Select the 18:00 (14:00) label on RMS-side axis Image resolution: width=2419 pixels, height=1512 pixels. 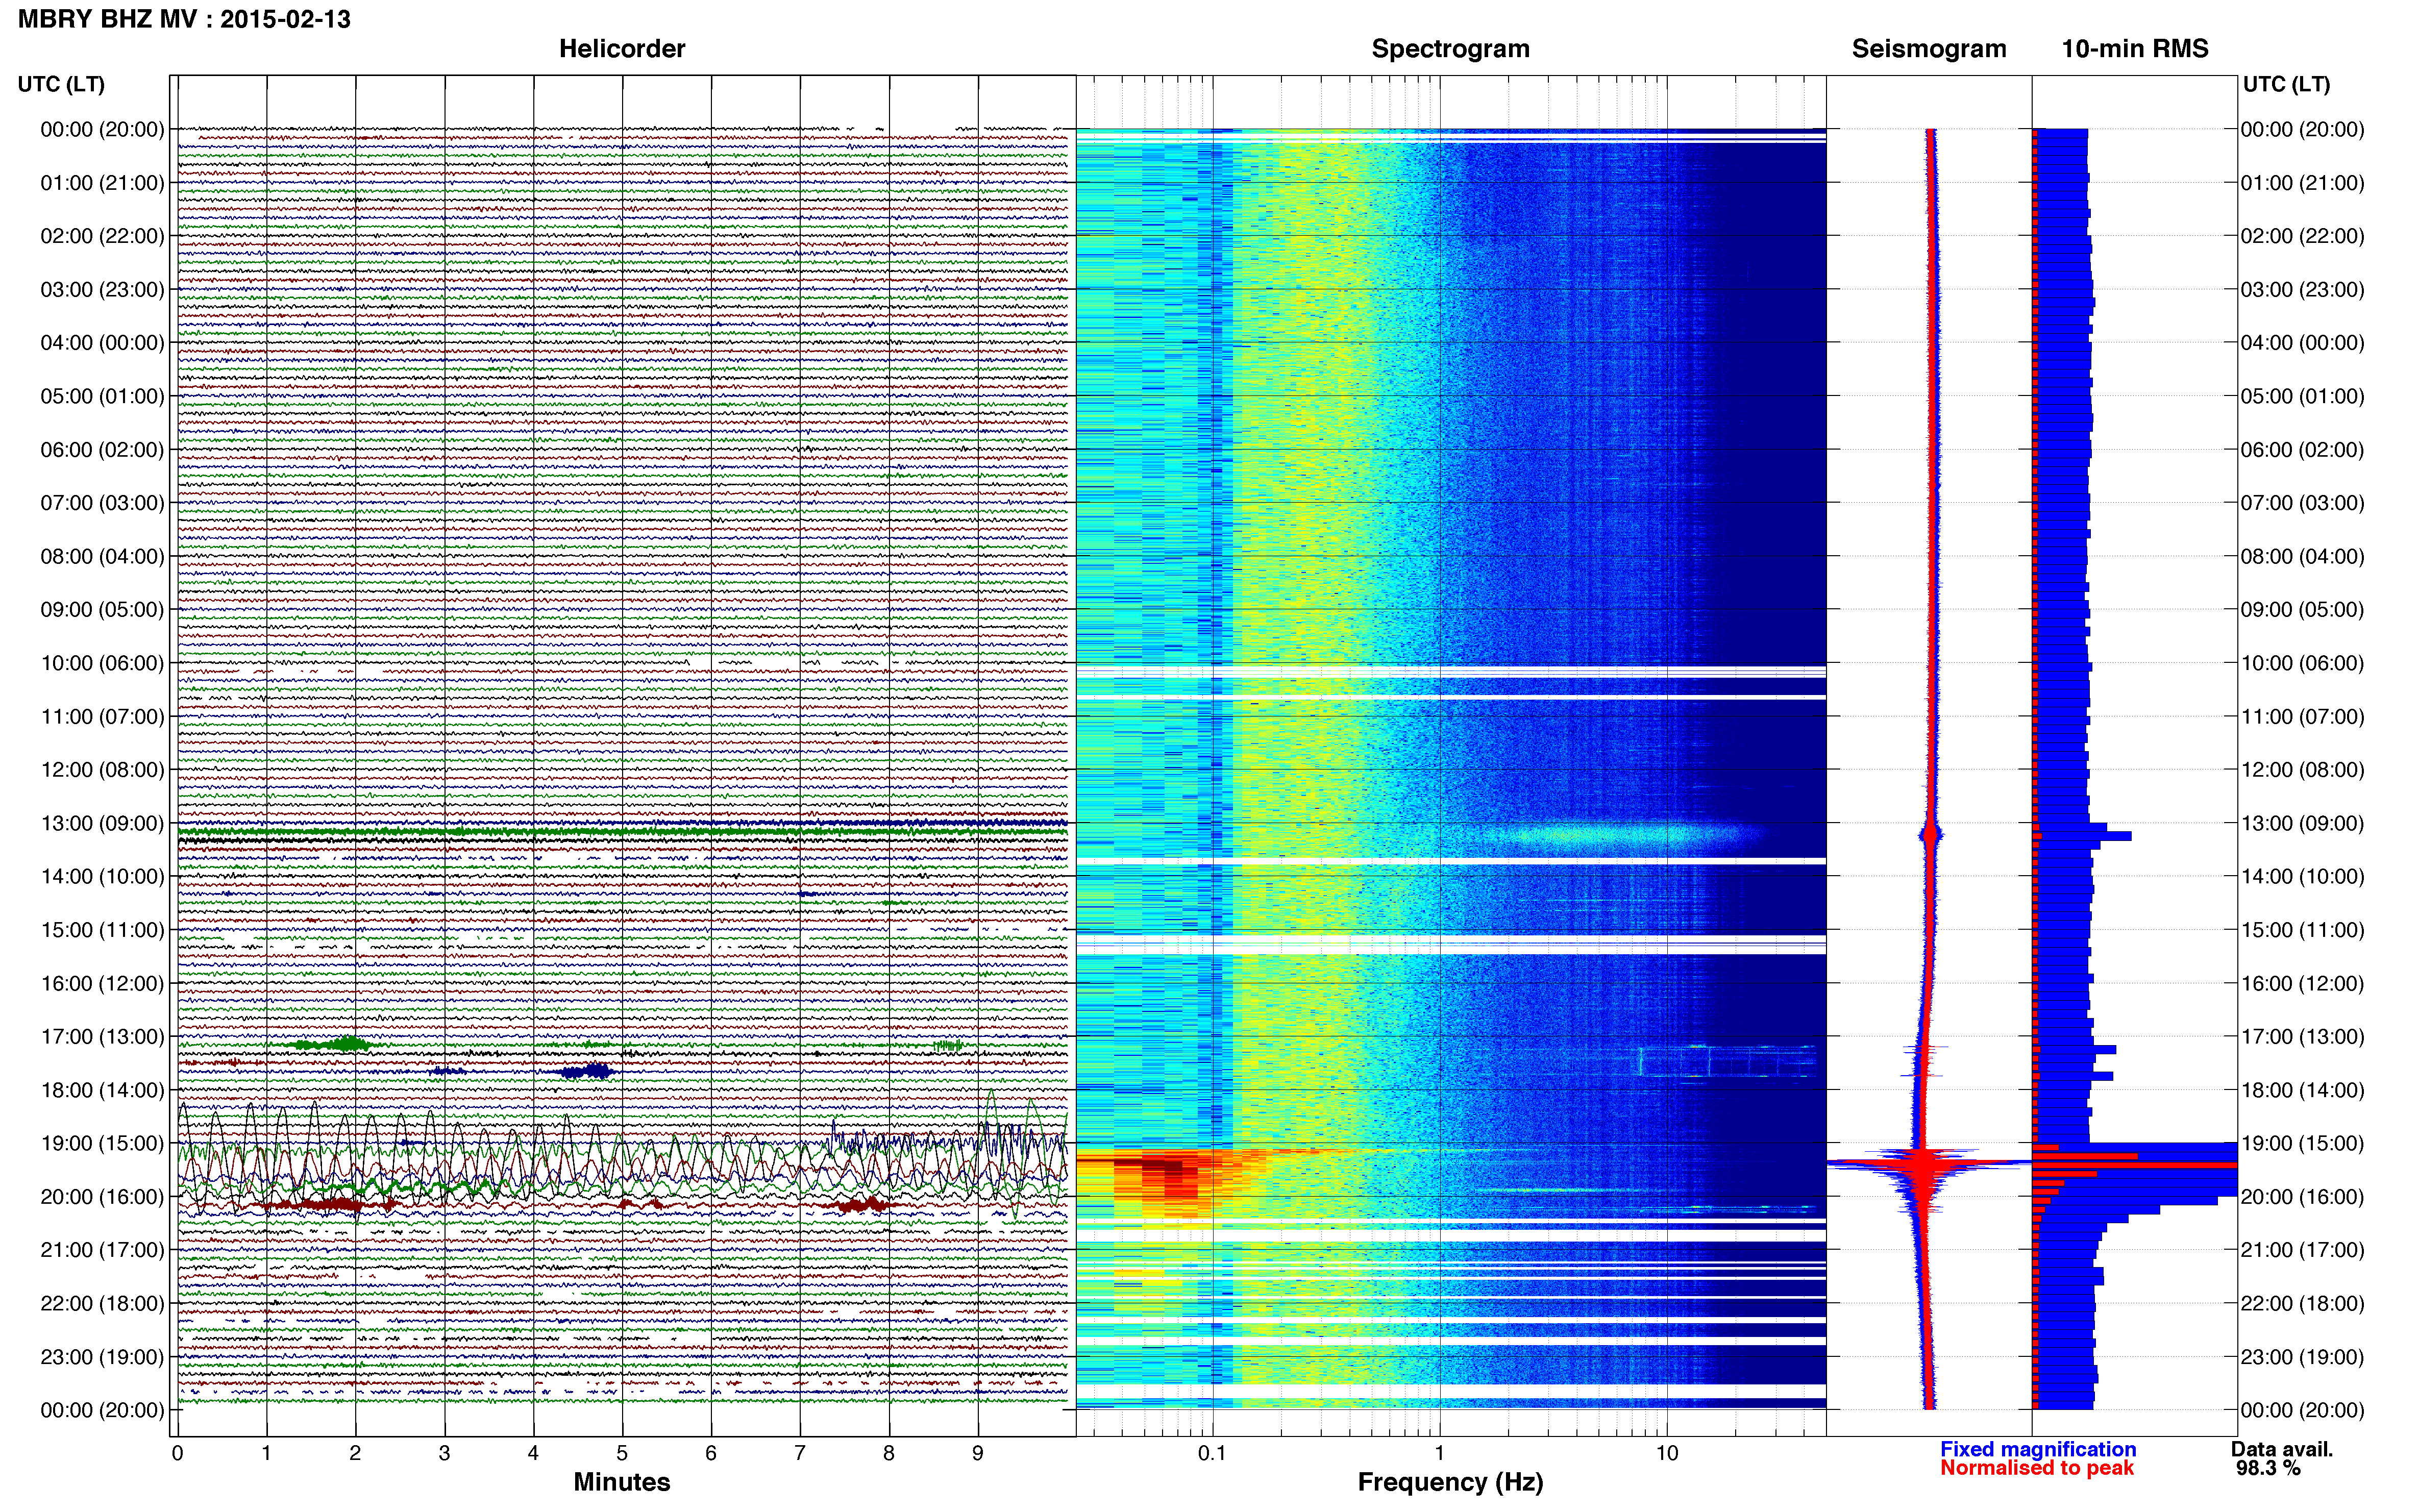coord(2302,1090)
